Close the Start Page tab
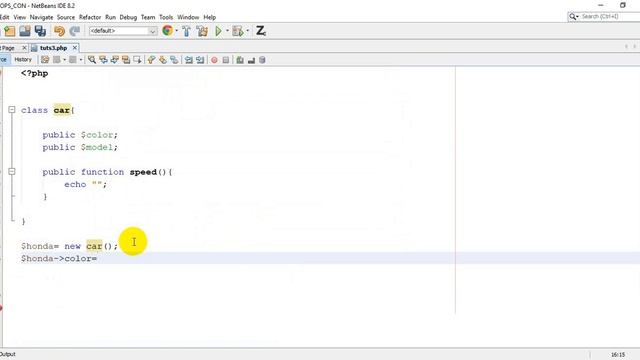640x360 pixels. [x=24, y=48]
